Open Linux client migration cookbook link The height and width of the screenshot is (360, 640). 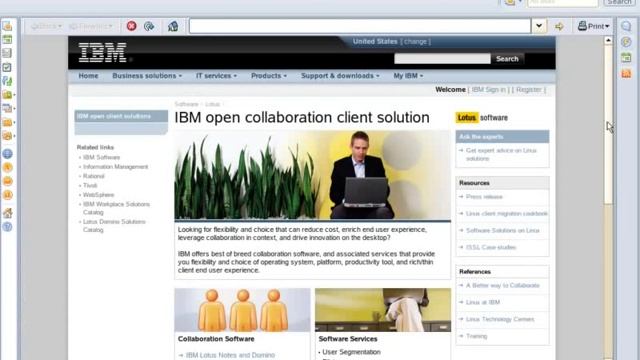pyautogui.click(x=507, y=213)
